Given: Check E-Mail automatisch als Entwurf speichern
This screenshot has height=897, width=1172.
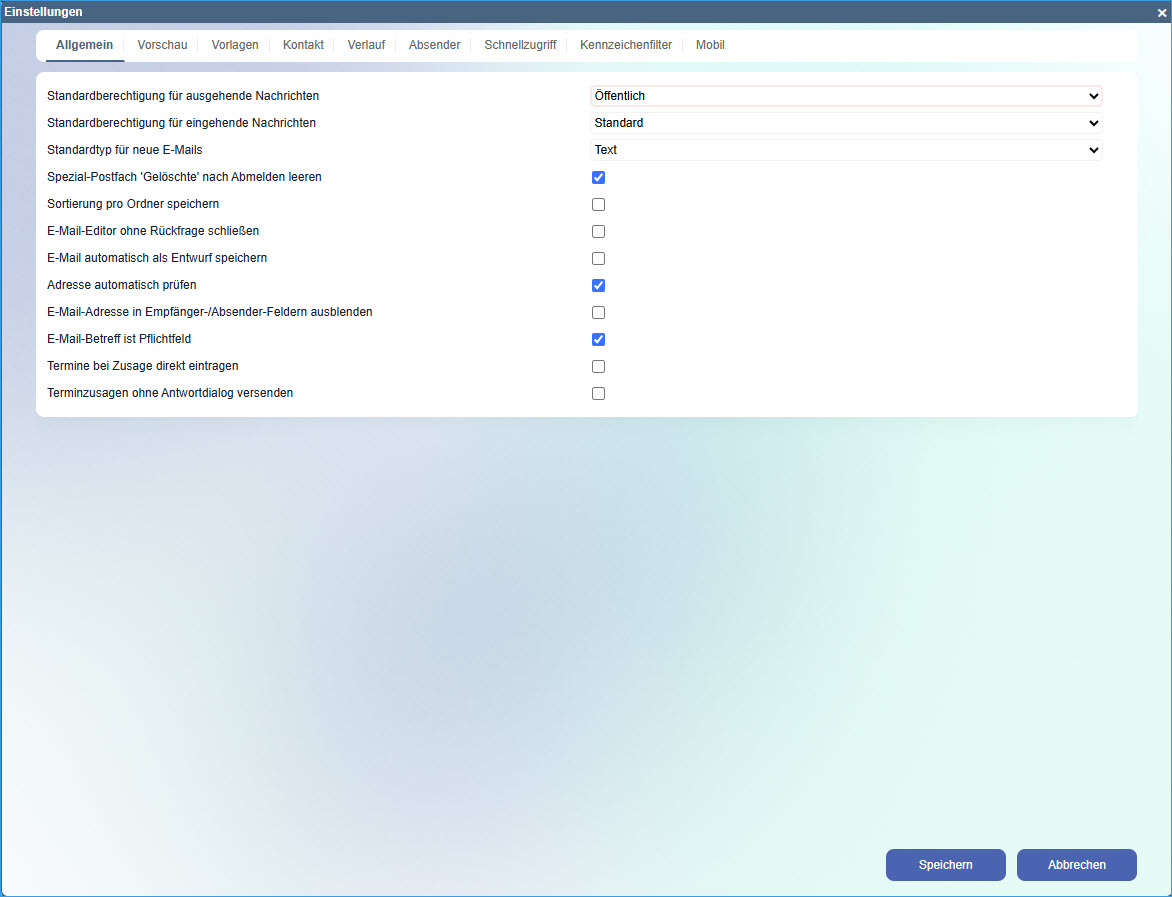Looking at the screenshot, I should pyautogui.click(x=598, y=258).
